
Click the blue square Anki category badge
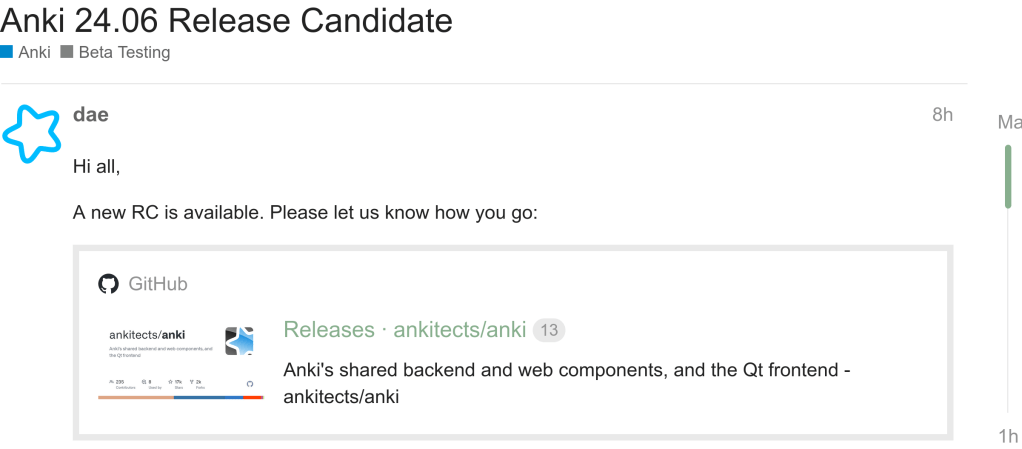tap(7, 52)
